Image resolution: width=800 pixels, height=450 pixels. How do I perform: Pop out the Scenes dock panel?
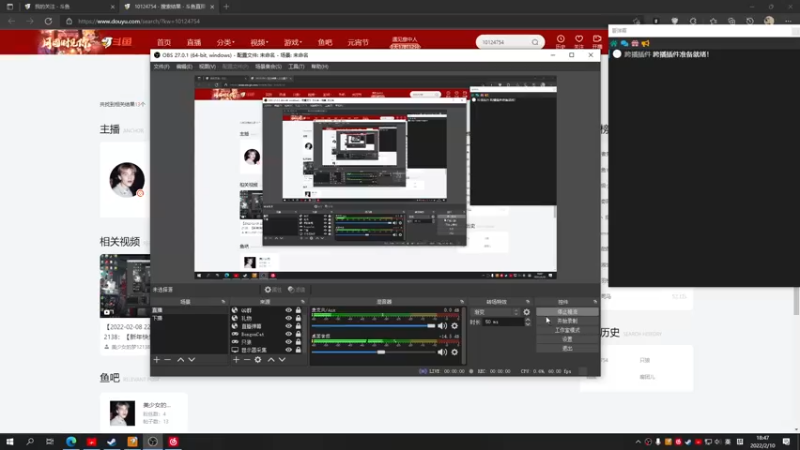223,302
